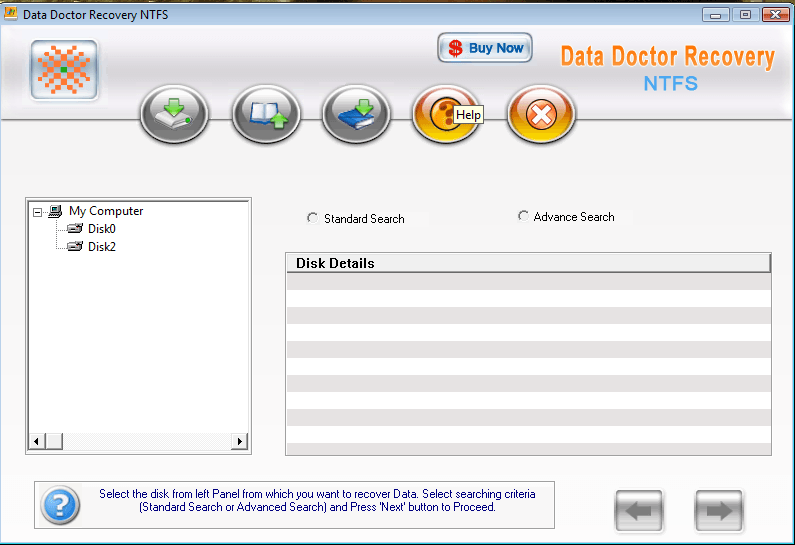
Task: Maximize the Data Doctor Recovery window
Action: pyautogui.click(x=745, y=15)
